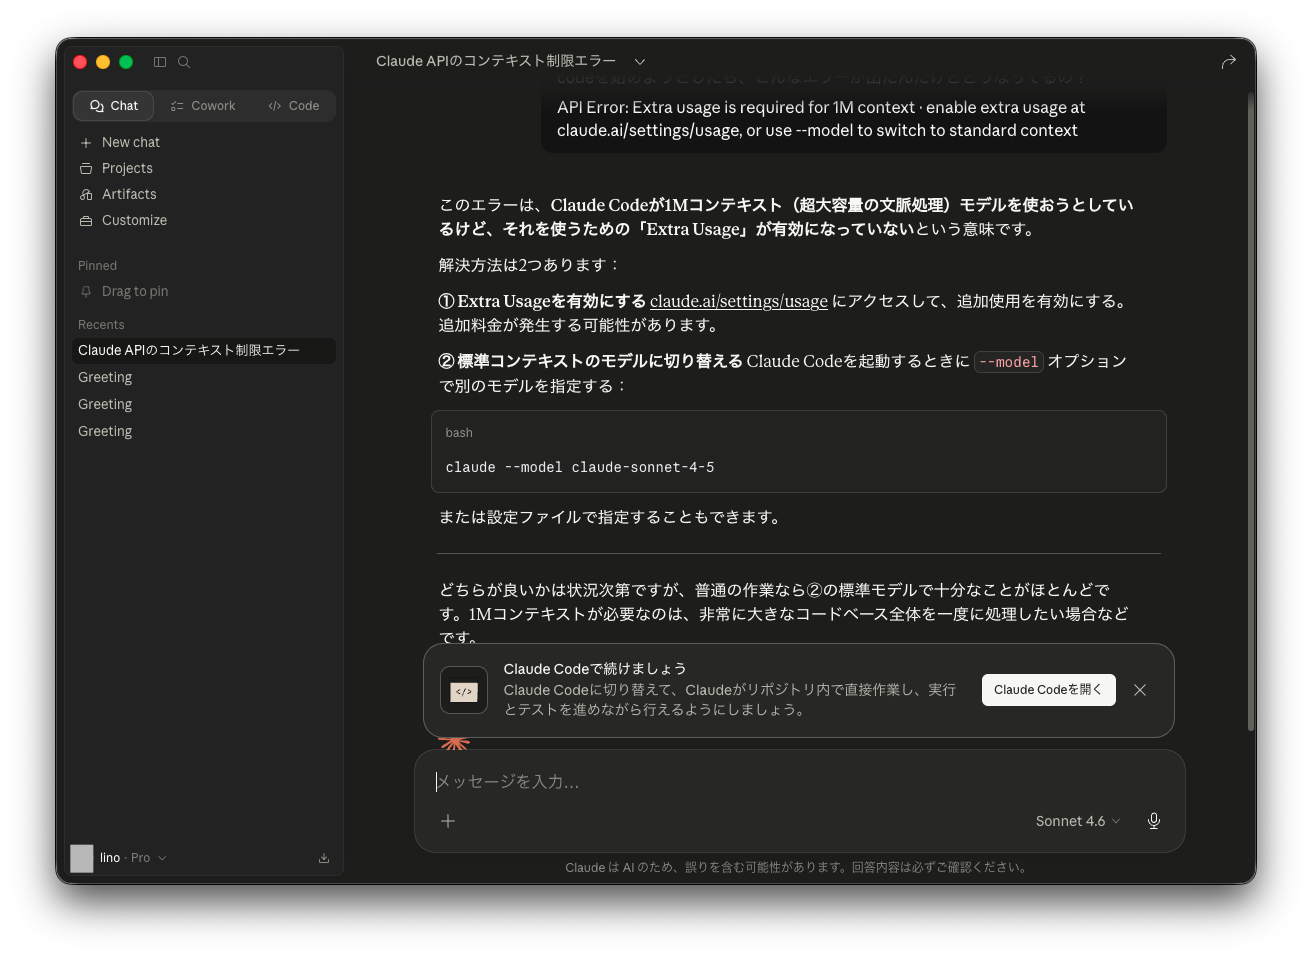Click the Recents section header
Viewport: 1312px width, 958px height.
[101, 325]
